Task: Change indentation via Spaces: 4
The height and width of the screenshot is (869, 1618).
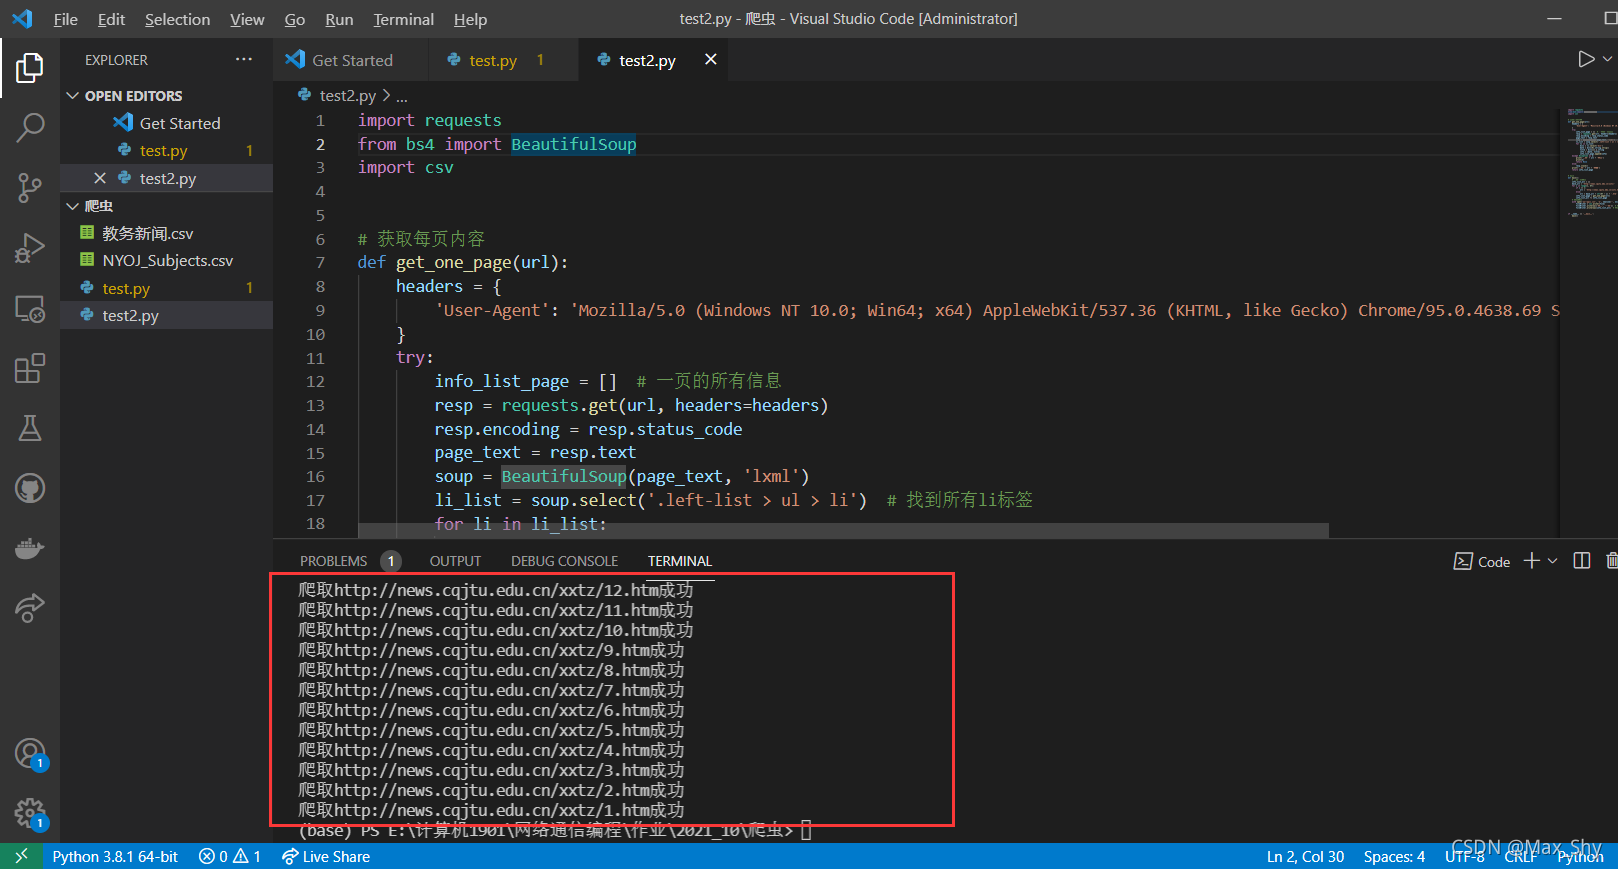Action: pyautogui.click(x=1394, y=856)
